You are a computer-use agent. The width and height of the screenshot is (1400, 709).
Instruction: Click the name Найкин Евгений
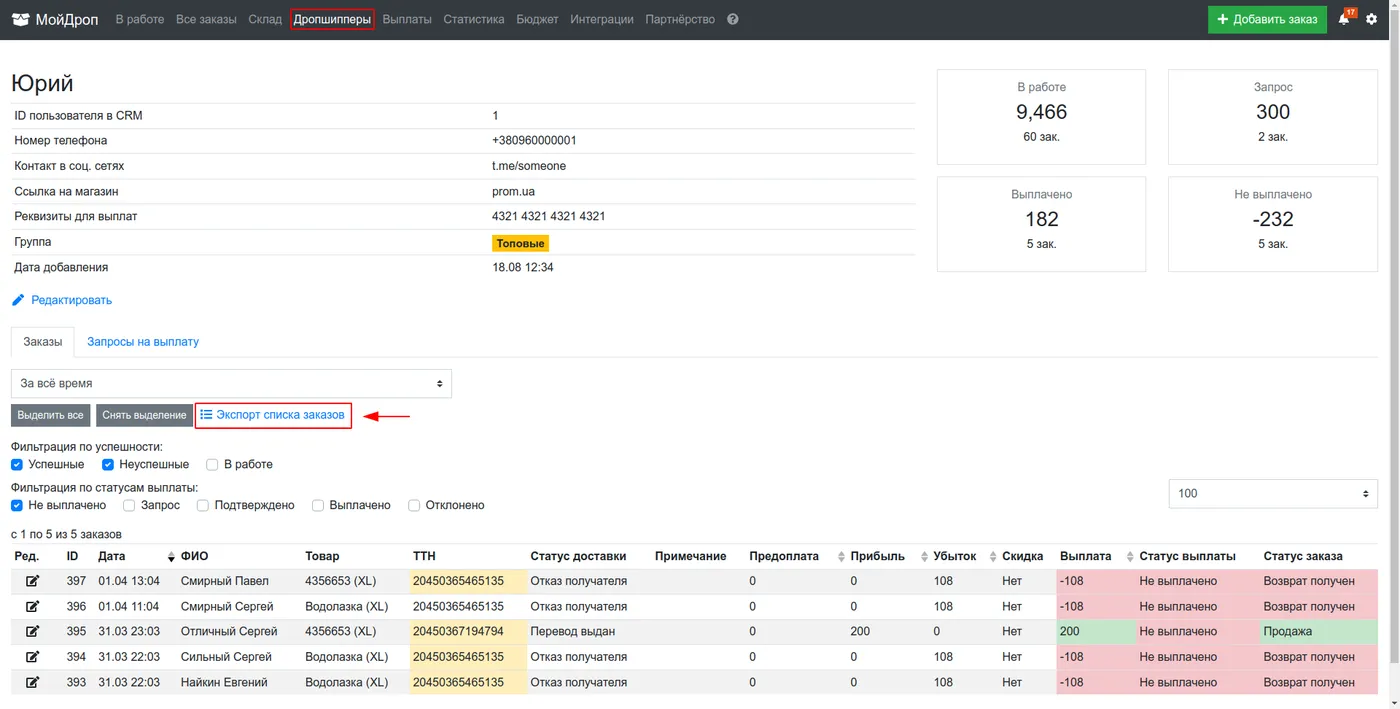(224, 682)
